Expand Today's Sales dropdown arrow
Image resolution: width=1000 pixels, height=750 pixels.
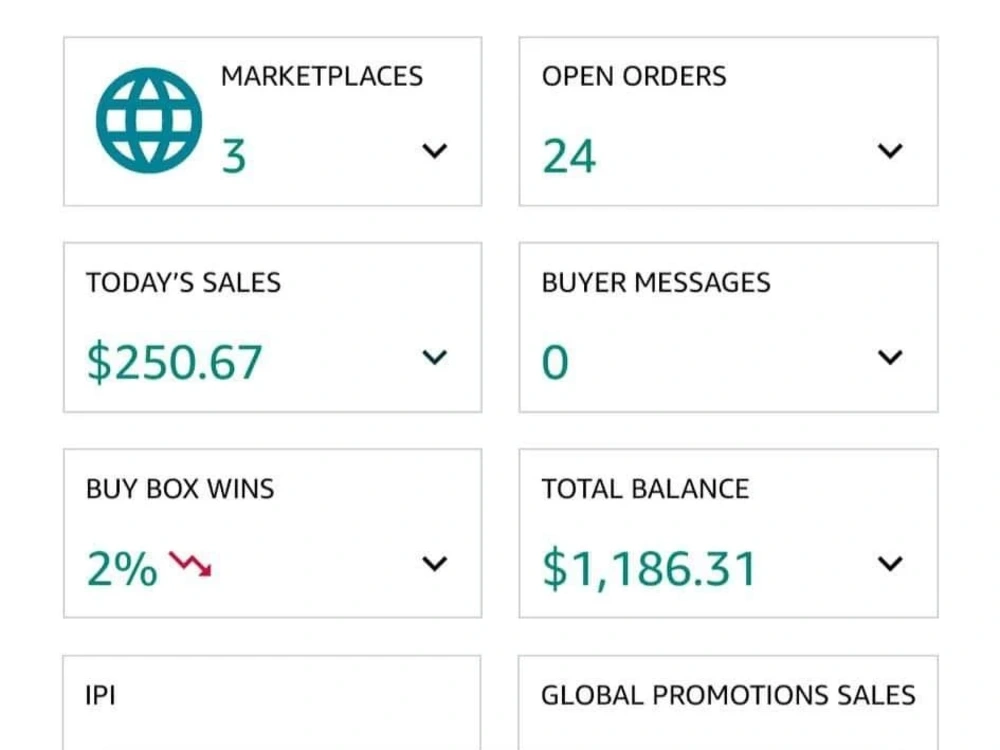[x=434, y=357]
